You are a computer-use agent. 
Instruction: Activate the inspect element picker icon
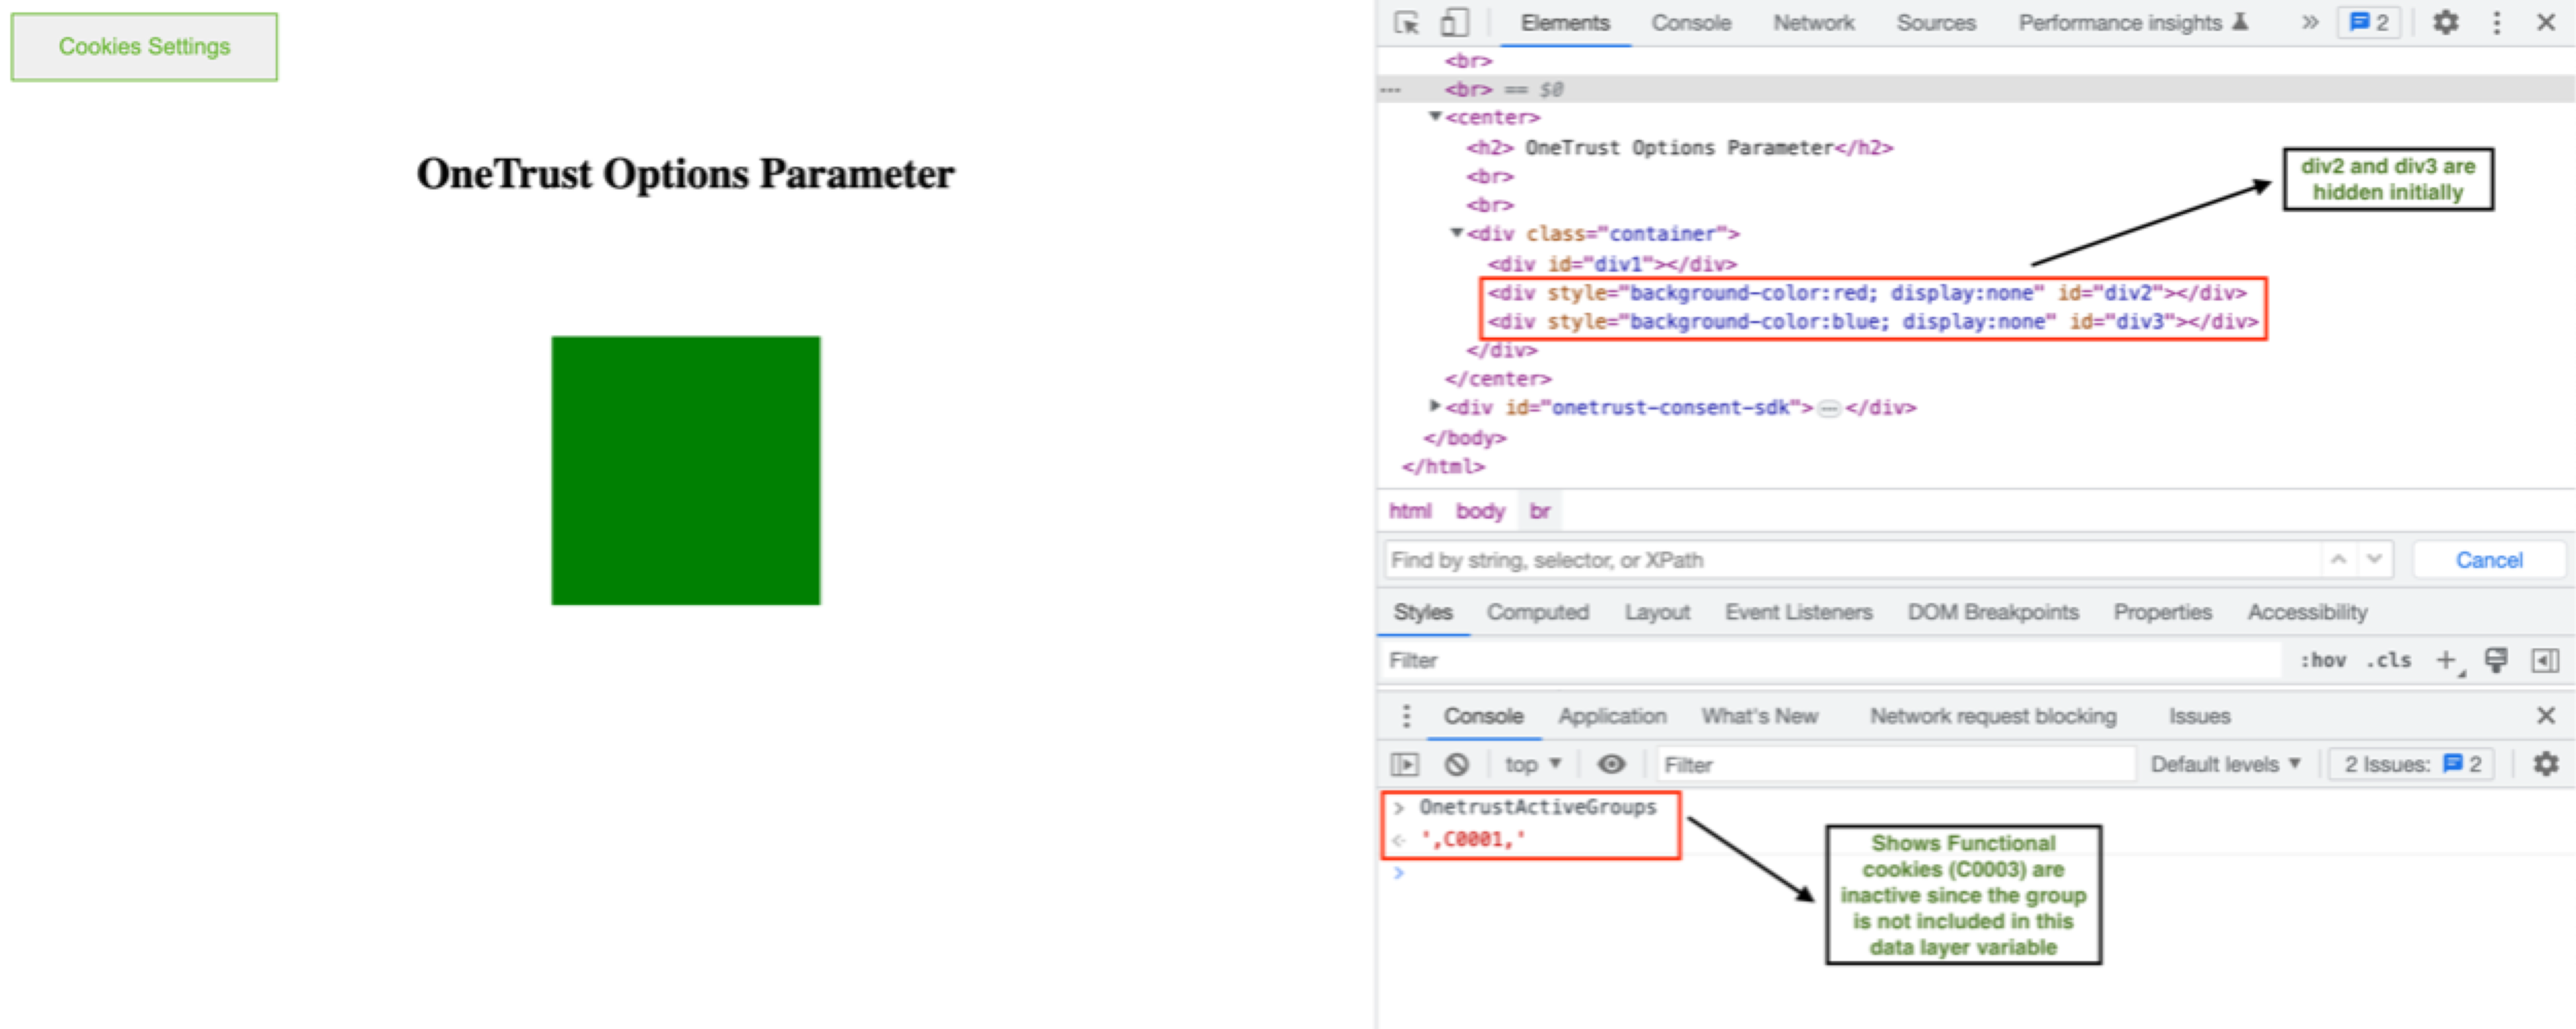(1406, 22)
